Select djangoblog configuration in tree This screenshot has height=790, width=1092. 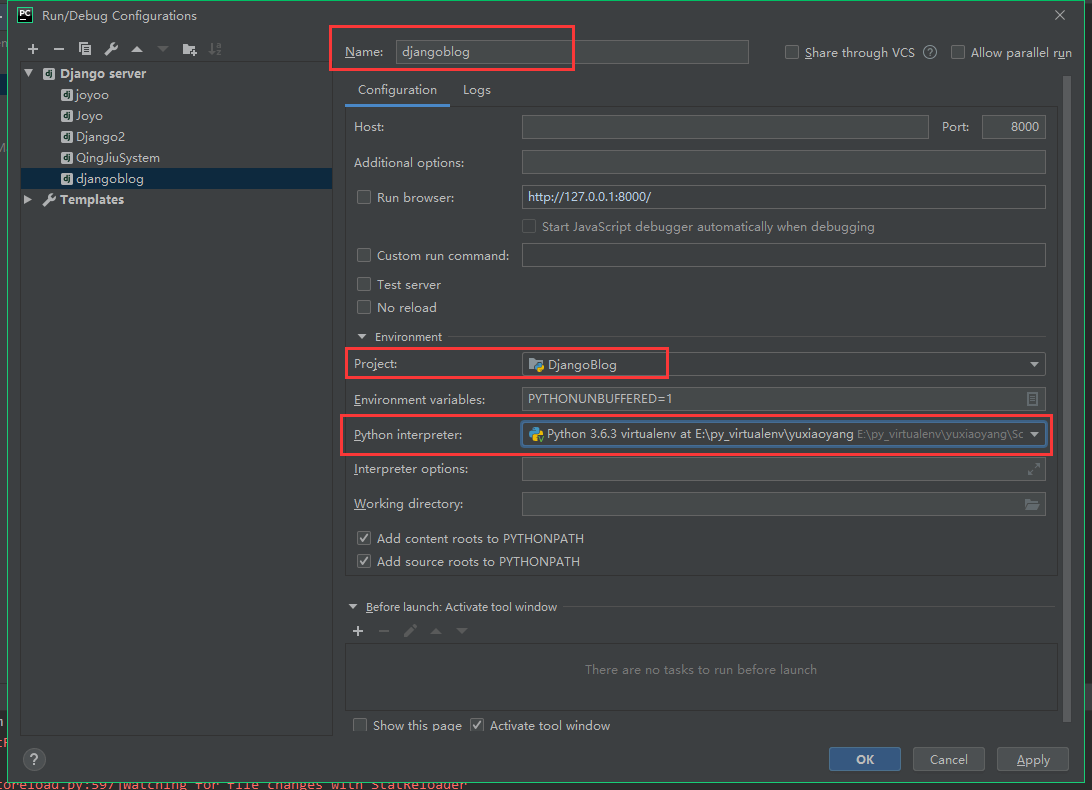pos(176,178)
